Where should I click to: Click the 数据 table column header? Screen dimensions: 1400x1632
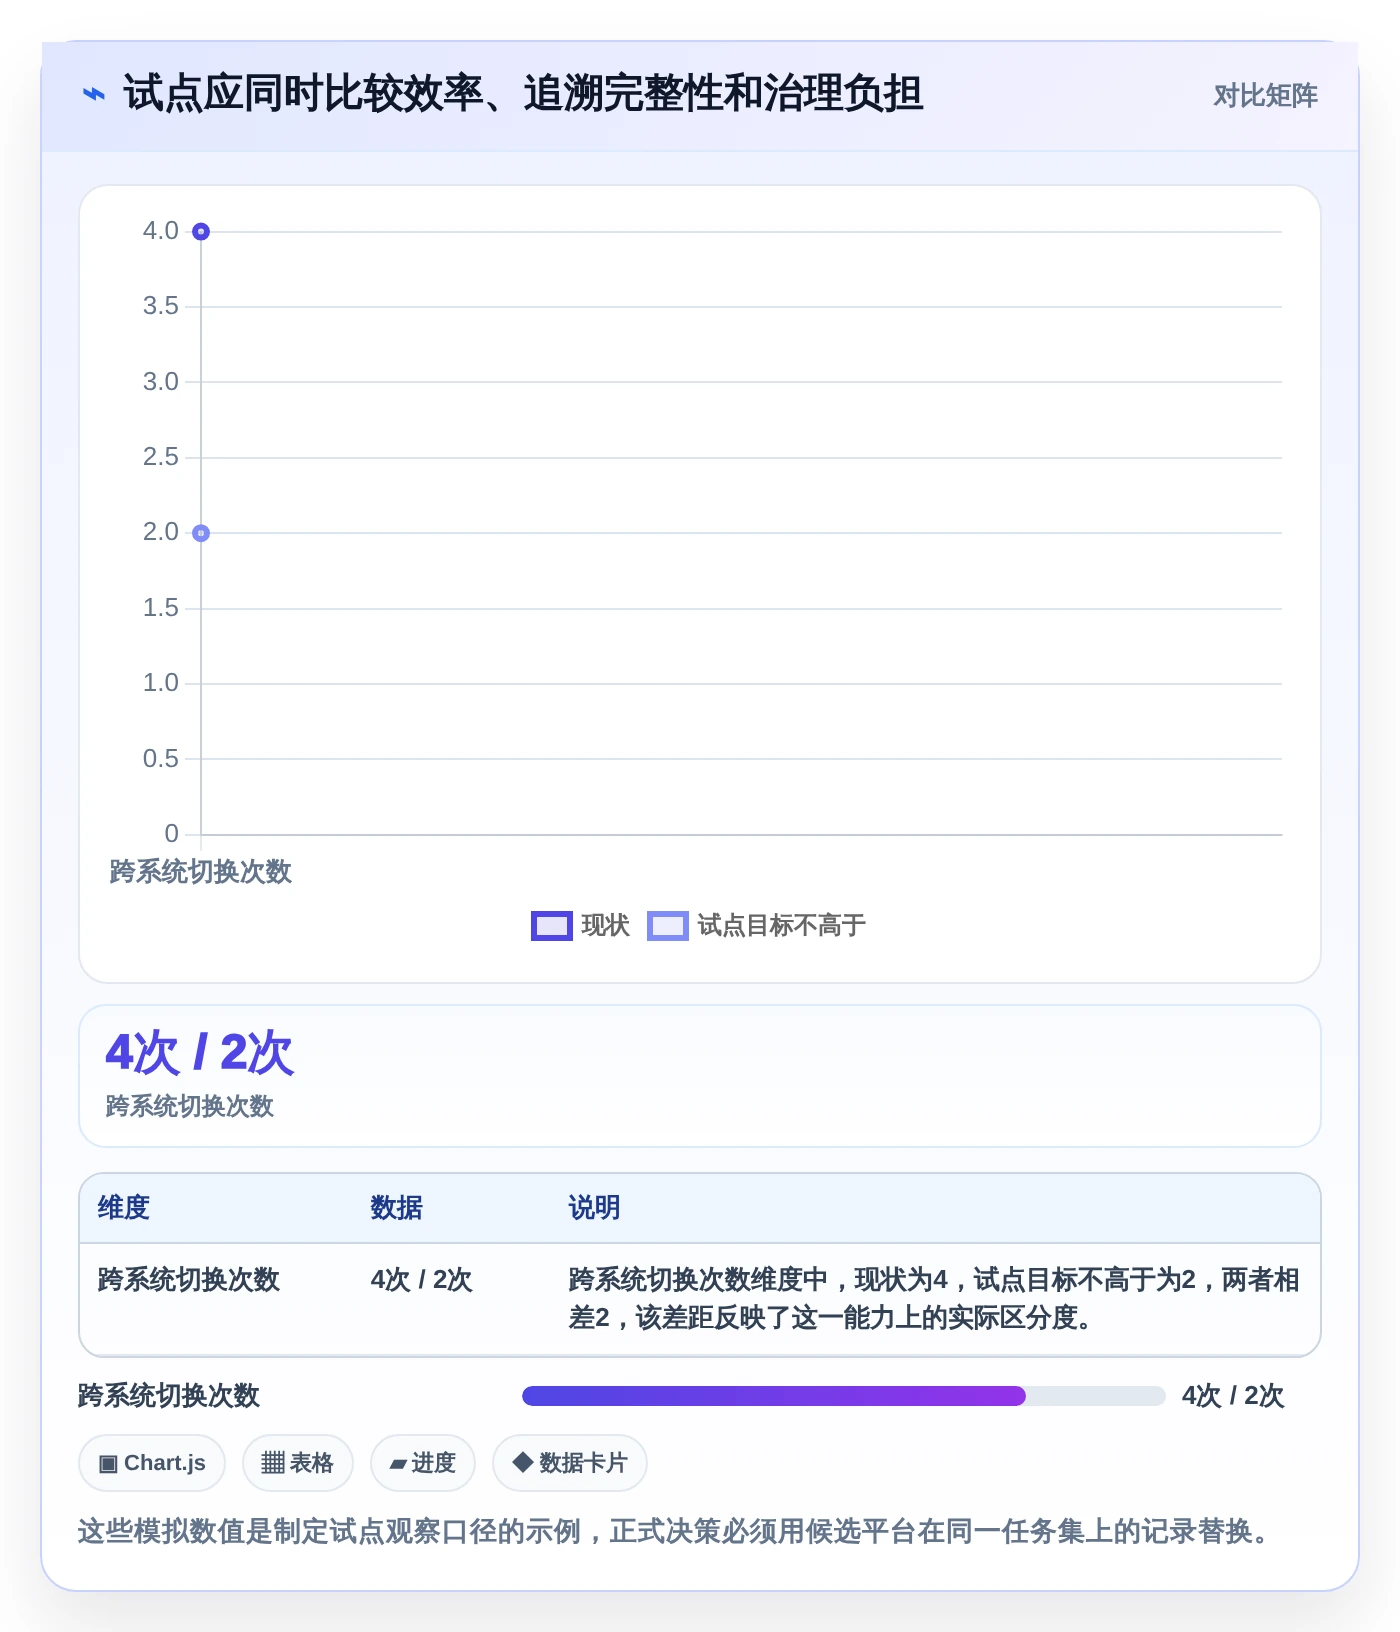(x=396, y=1208)
